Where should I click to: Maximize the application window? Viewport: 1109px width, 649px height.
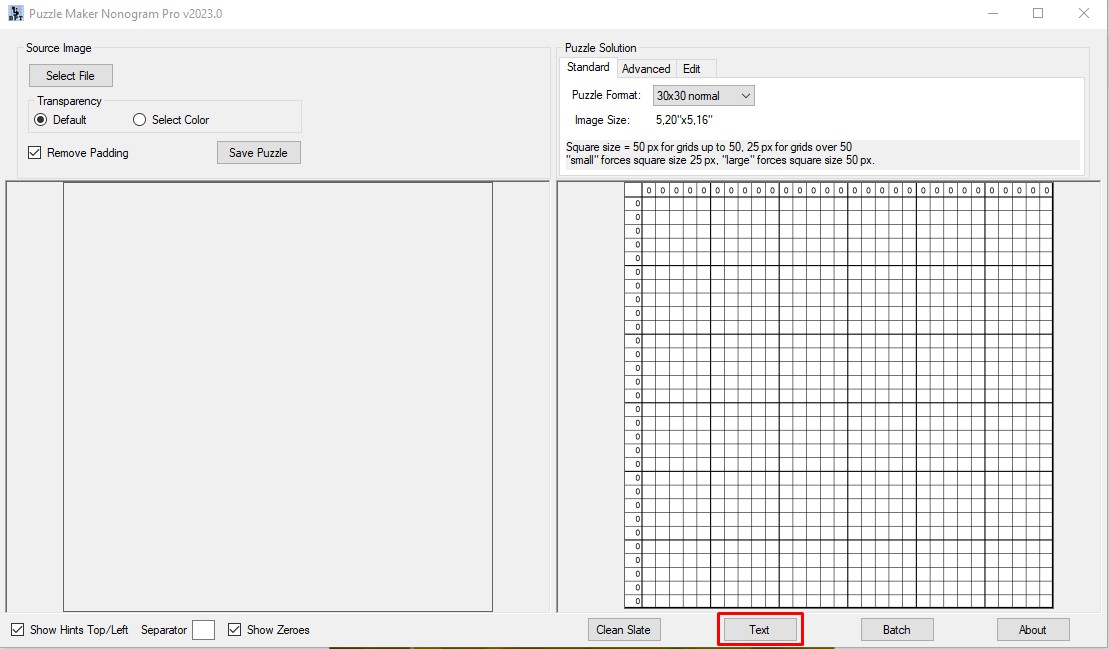click(1038, 14)
